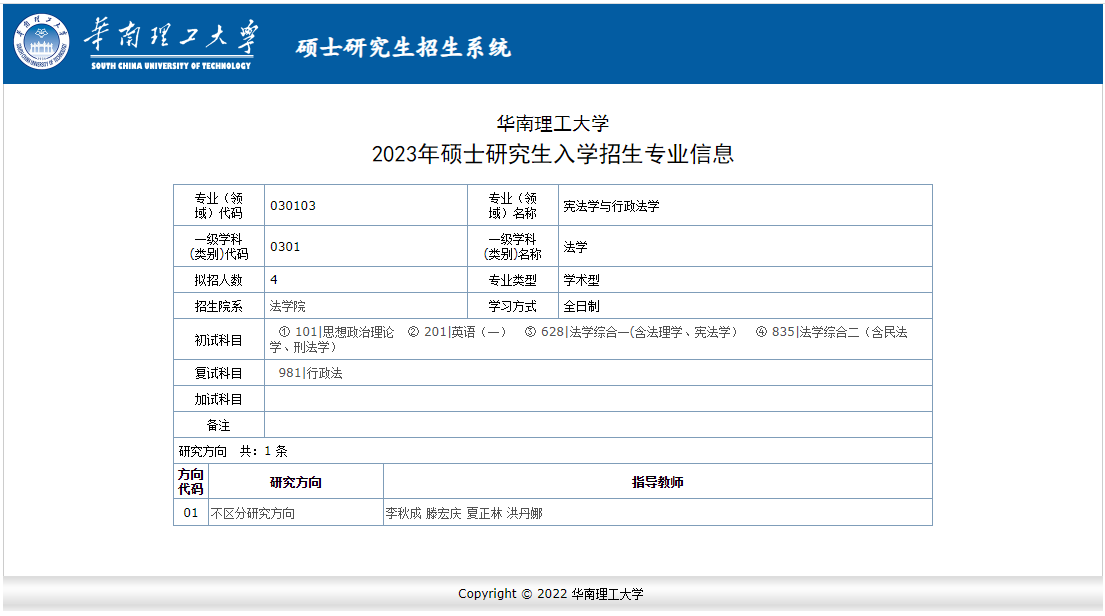Click the first-level discipline code 0301
The image size is (1105, 616).
(285, 247)
